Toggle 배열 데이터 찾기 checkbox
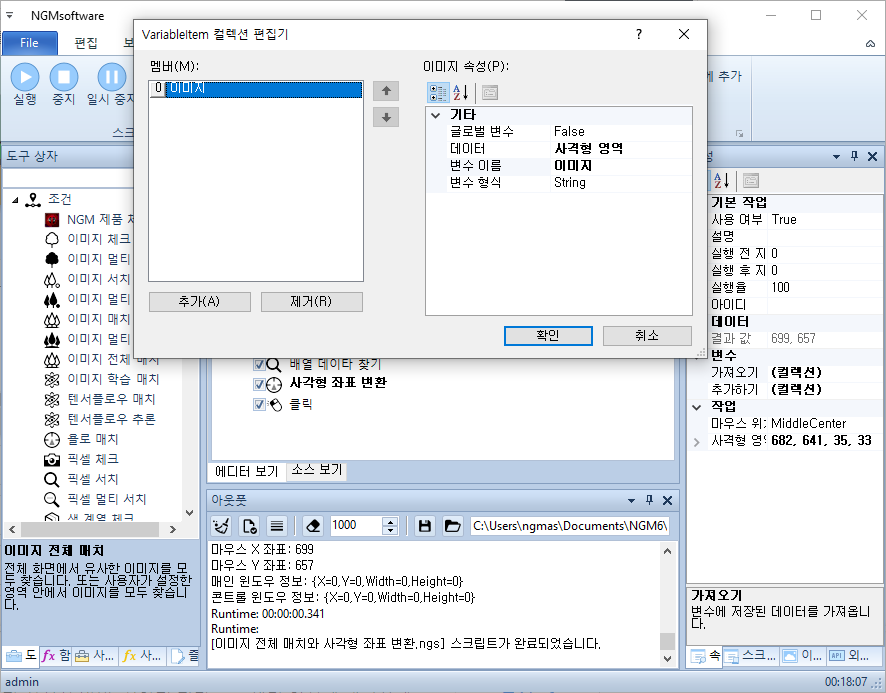 click(259, 365)
